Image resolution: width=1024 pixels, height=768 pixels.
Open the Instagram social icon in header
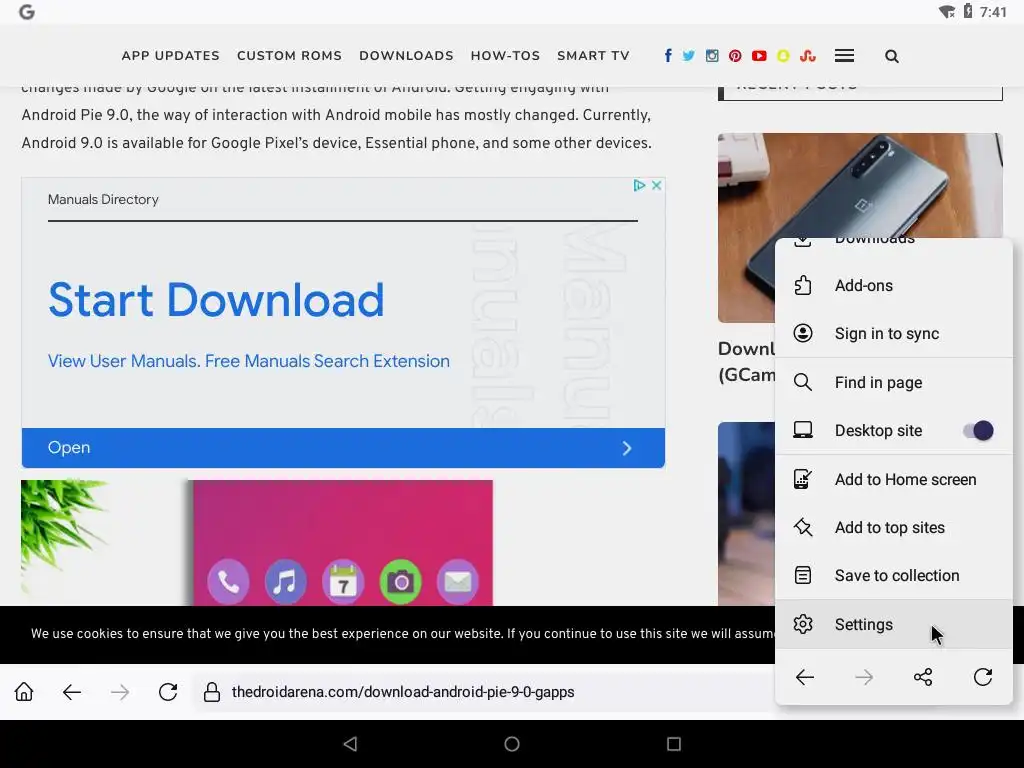[x=712, y=56]
